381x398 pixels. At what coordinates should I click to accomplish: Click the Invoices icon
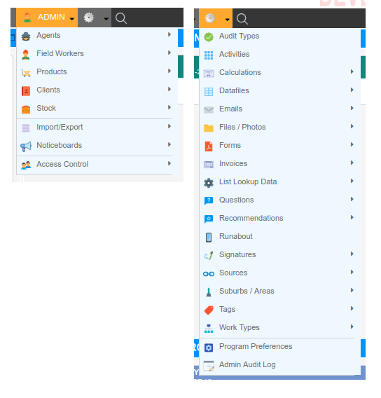click(209, 164)
